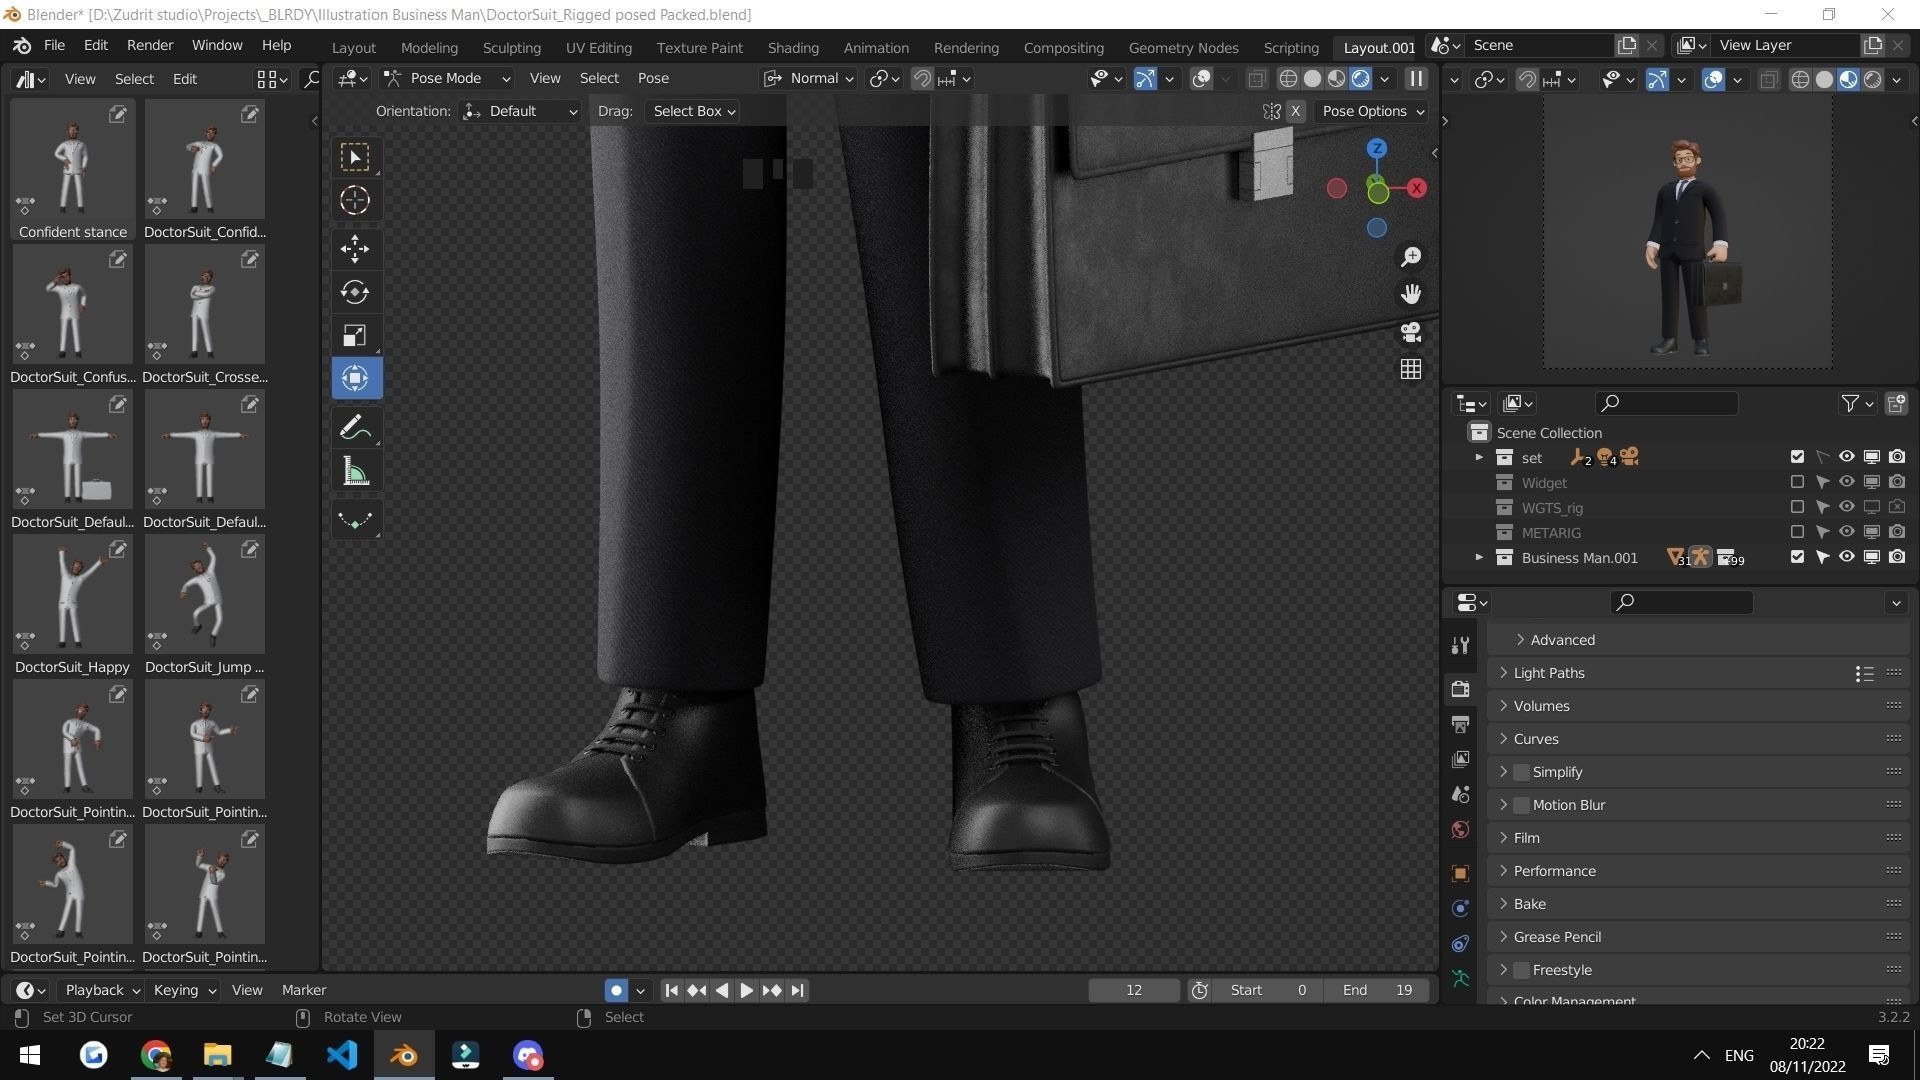Select the Rotate tool
1920x1080 pixels.
click(x=355, y=292)
